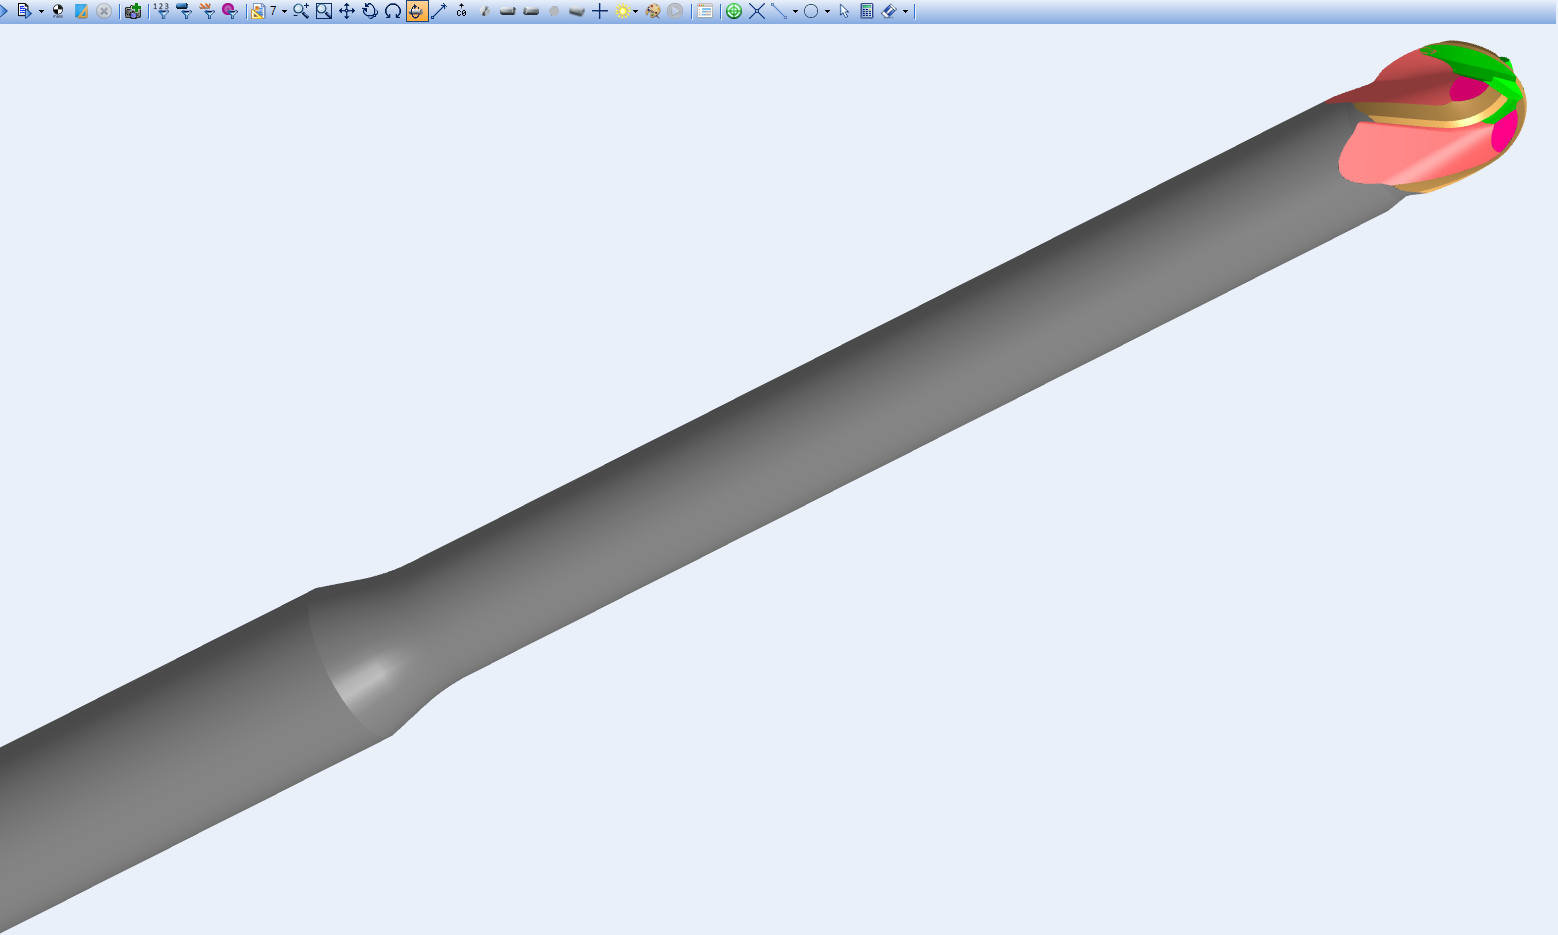Viewport: 1558px width, 935px height.
Task: Select the pan (four-arrow) tool
Action: tap(347, 11)
